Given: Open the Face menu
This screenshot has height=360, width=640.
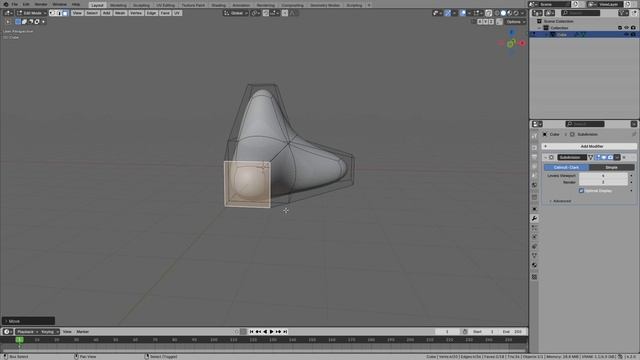Looking at the screenshot, I should tap(165, 13).
